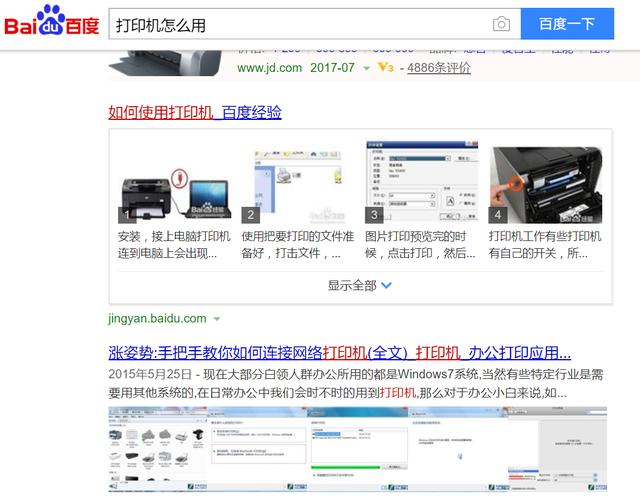Expand the dropdown arrow beside jd.com date
Image resolution: width=640 pixels, height=497 pixels.
[x=367, y=68]
